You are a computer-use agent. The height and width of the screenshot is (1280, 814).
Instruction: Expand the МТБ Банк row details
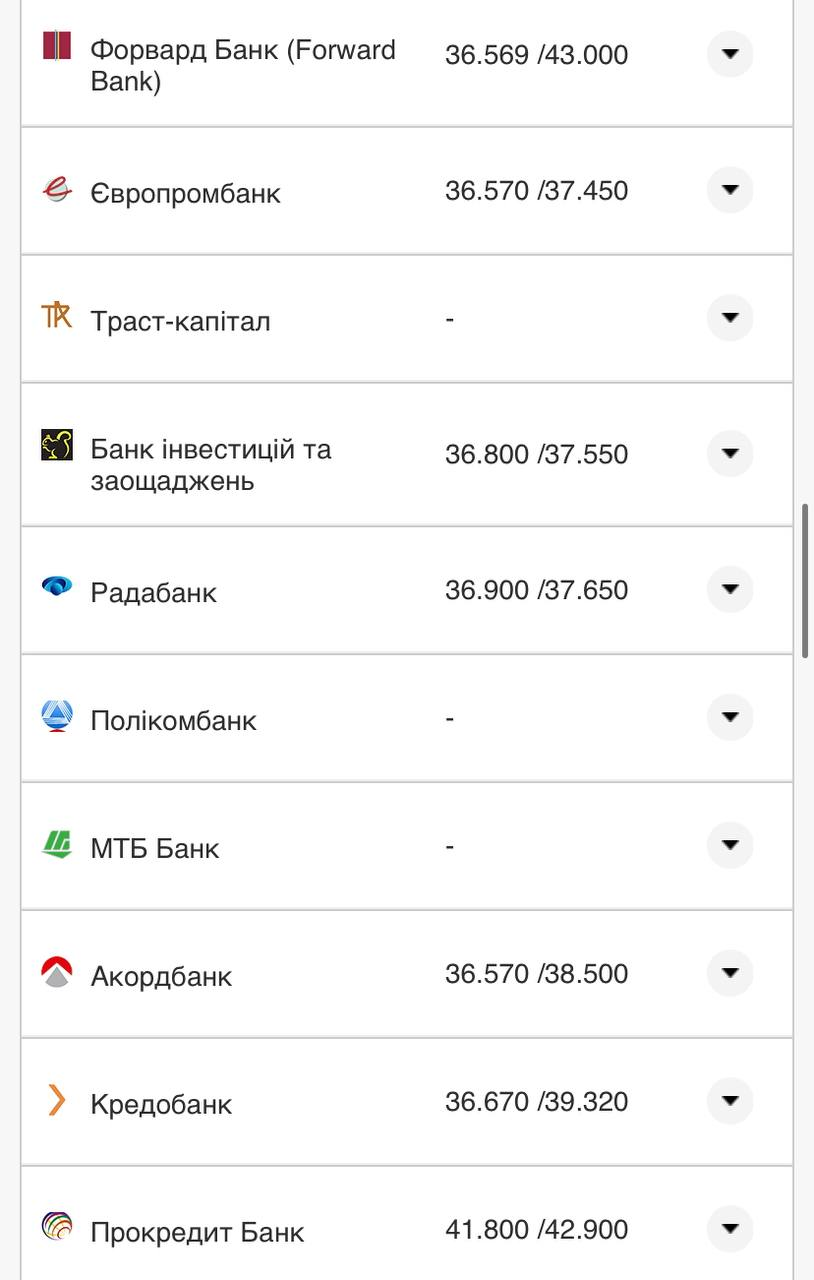coord(730,846)
